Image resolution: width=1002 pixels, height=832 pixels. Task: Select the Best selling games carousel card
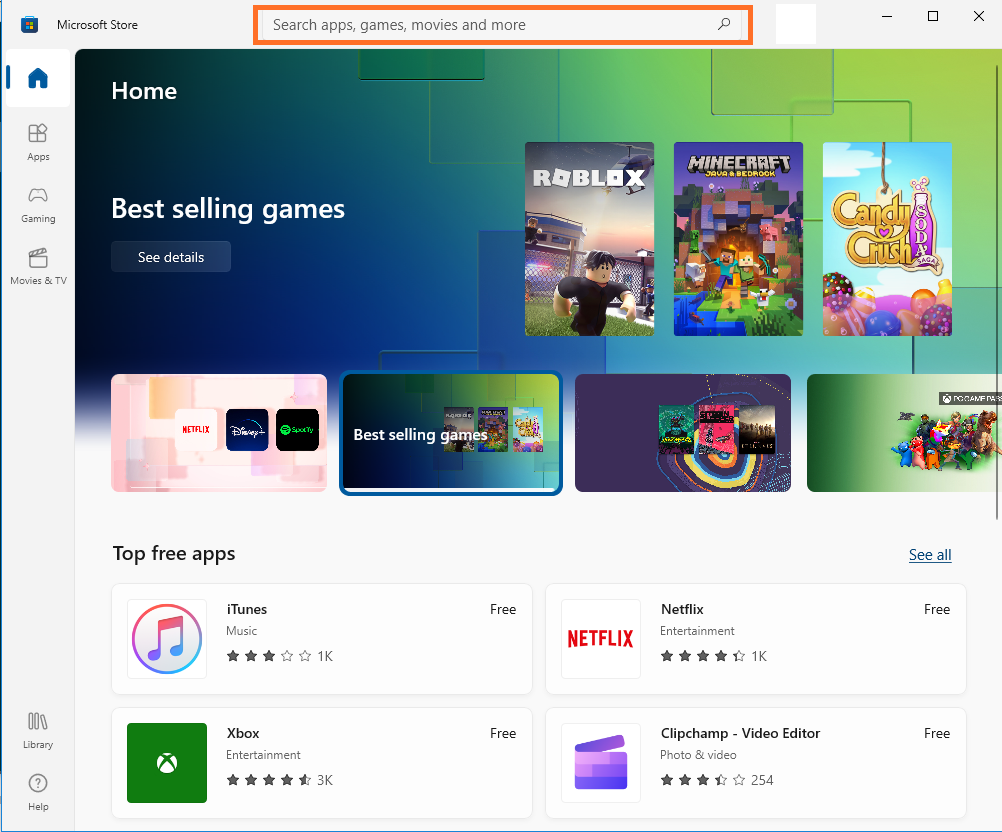[x=451, y=433]
